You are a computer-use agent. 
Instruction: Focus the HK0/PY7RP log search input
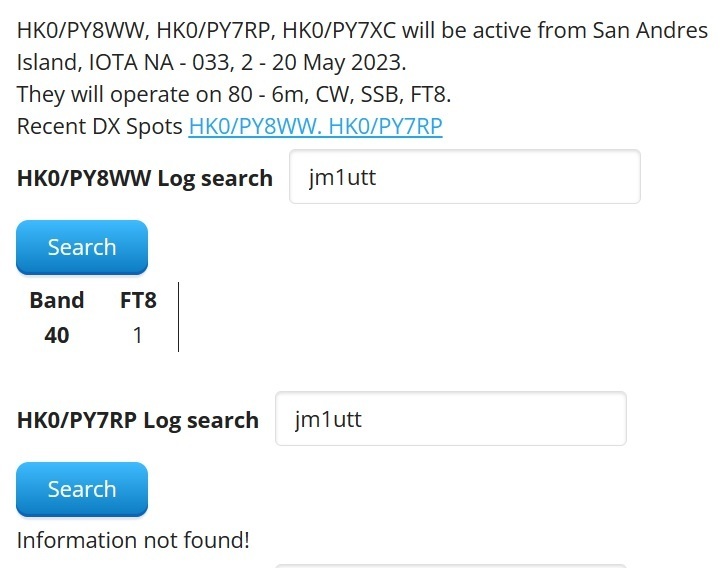(x=450, y=419)
